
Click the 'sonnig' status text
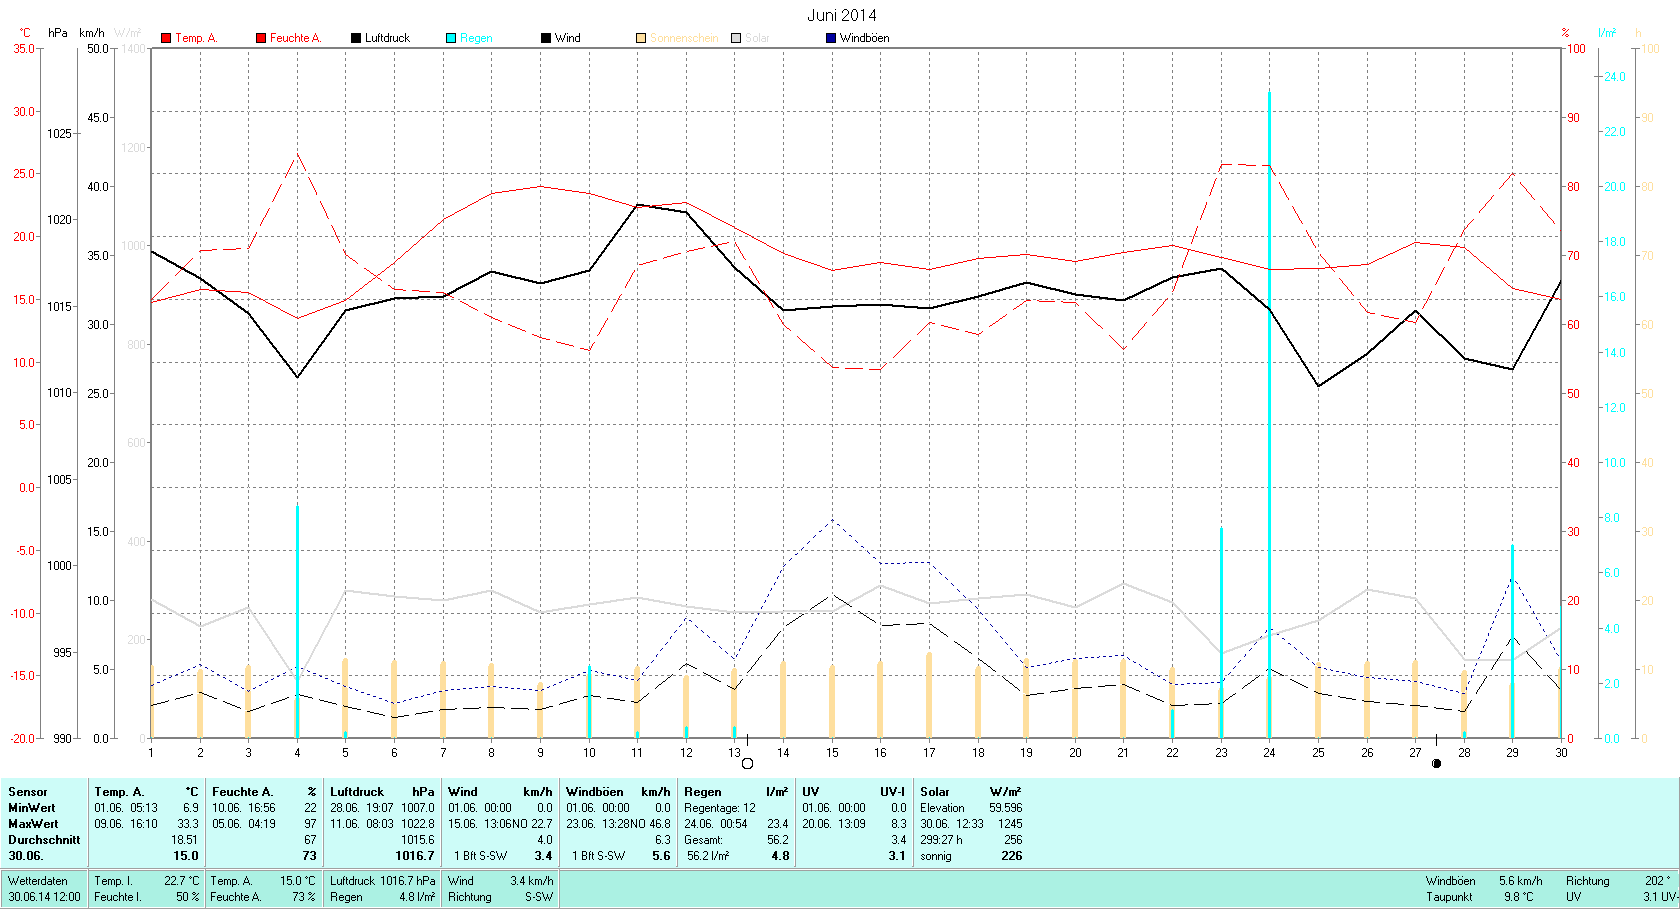click(936, 856)
